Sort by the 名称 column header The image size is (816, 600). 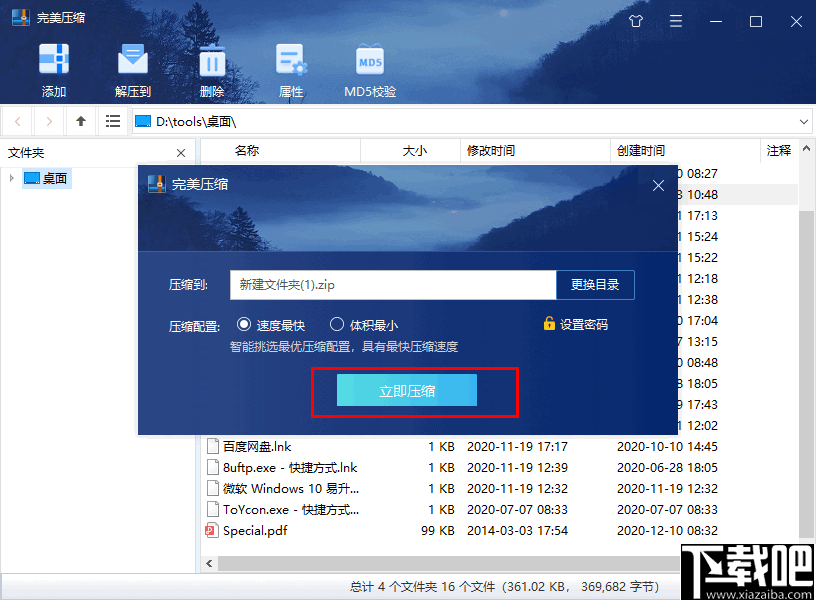coord(247,151)
